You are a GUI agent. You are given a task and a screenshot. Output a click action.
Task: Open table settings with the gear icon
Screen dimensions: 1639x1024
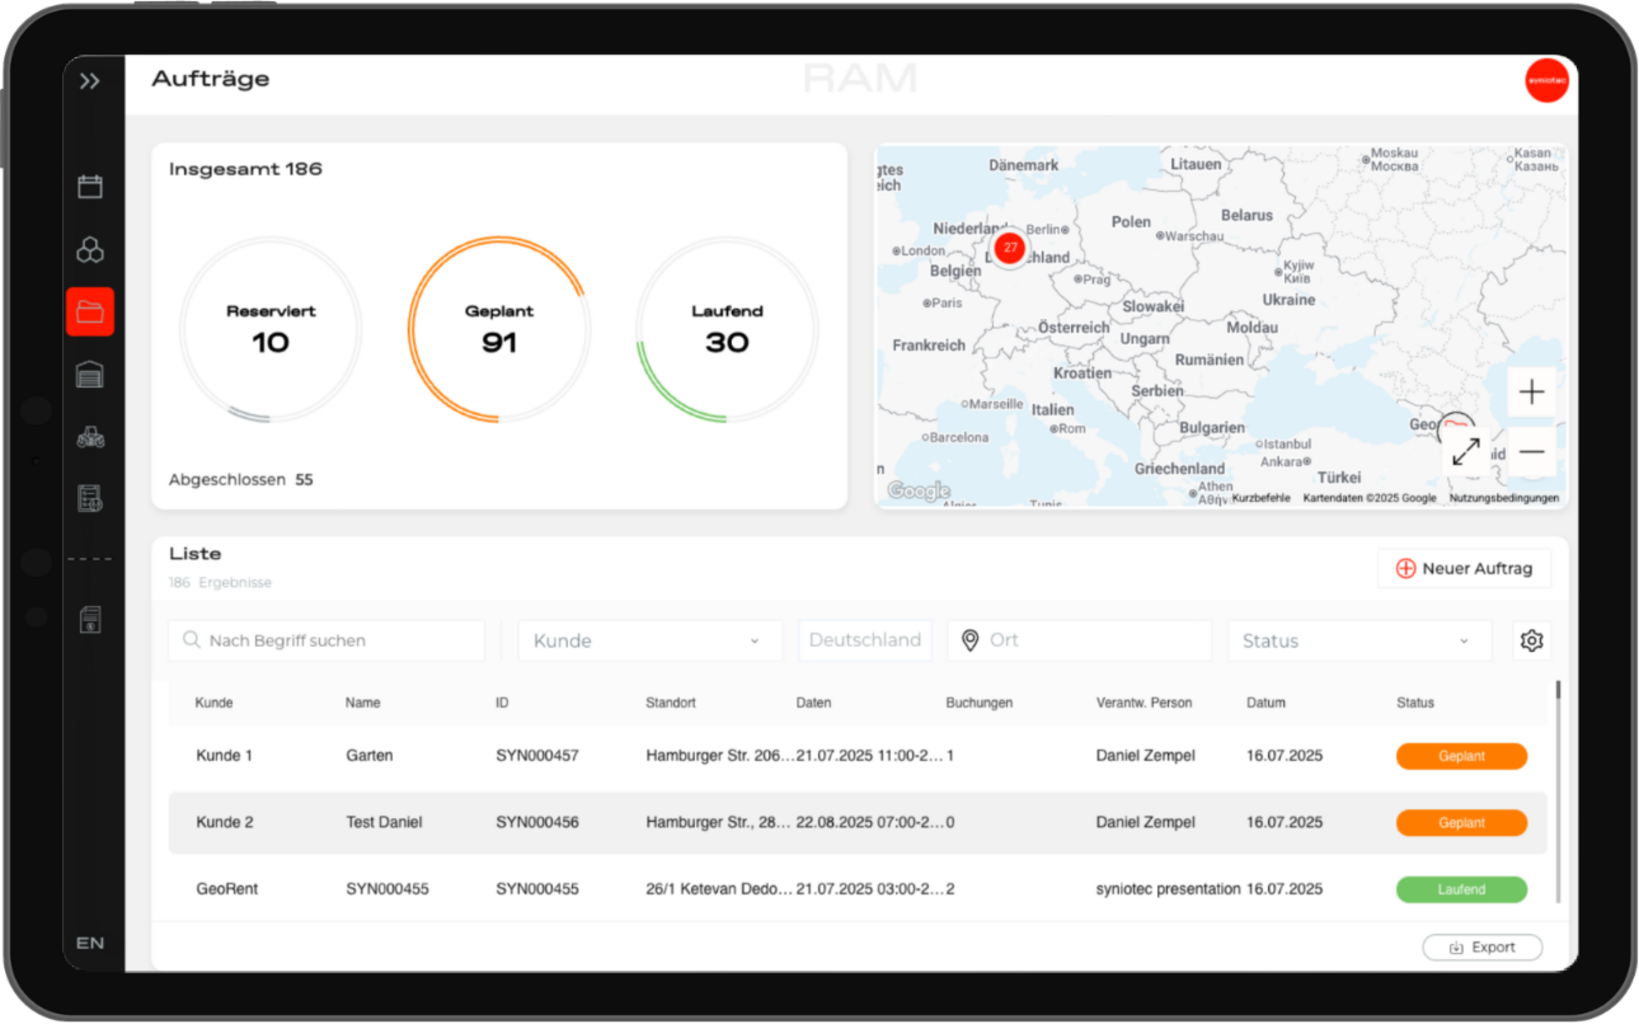tap(1531, 640)
